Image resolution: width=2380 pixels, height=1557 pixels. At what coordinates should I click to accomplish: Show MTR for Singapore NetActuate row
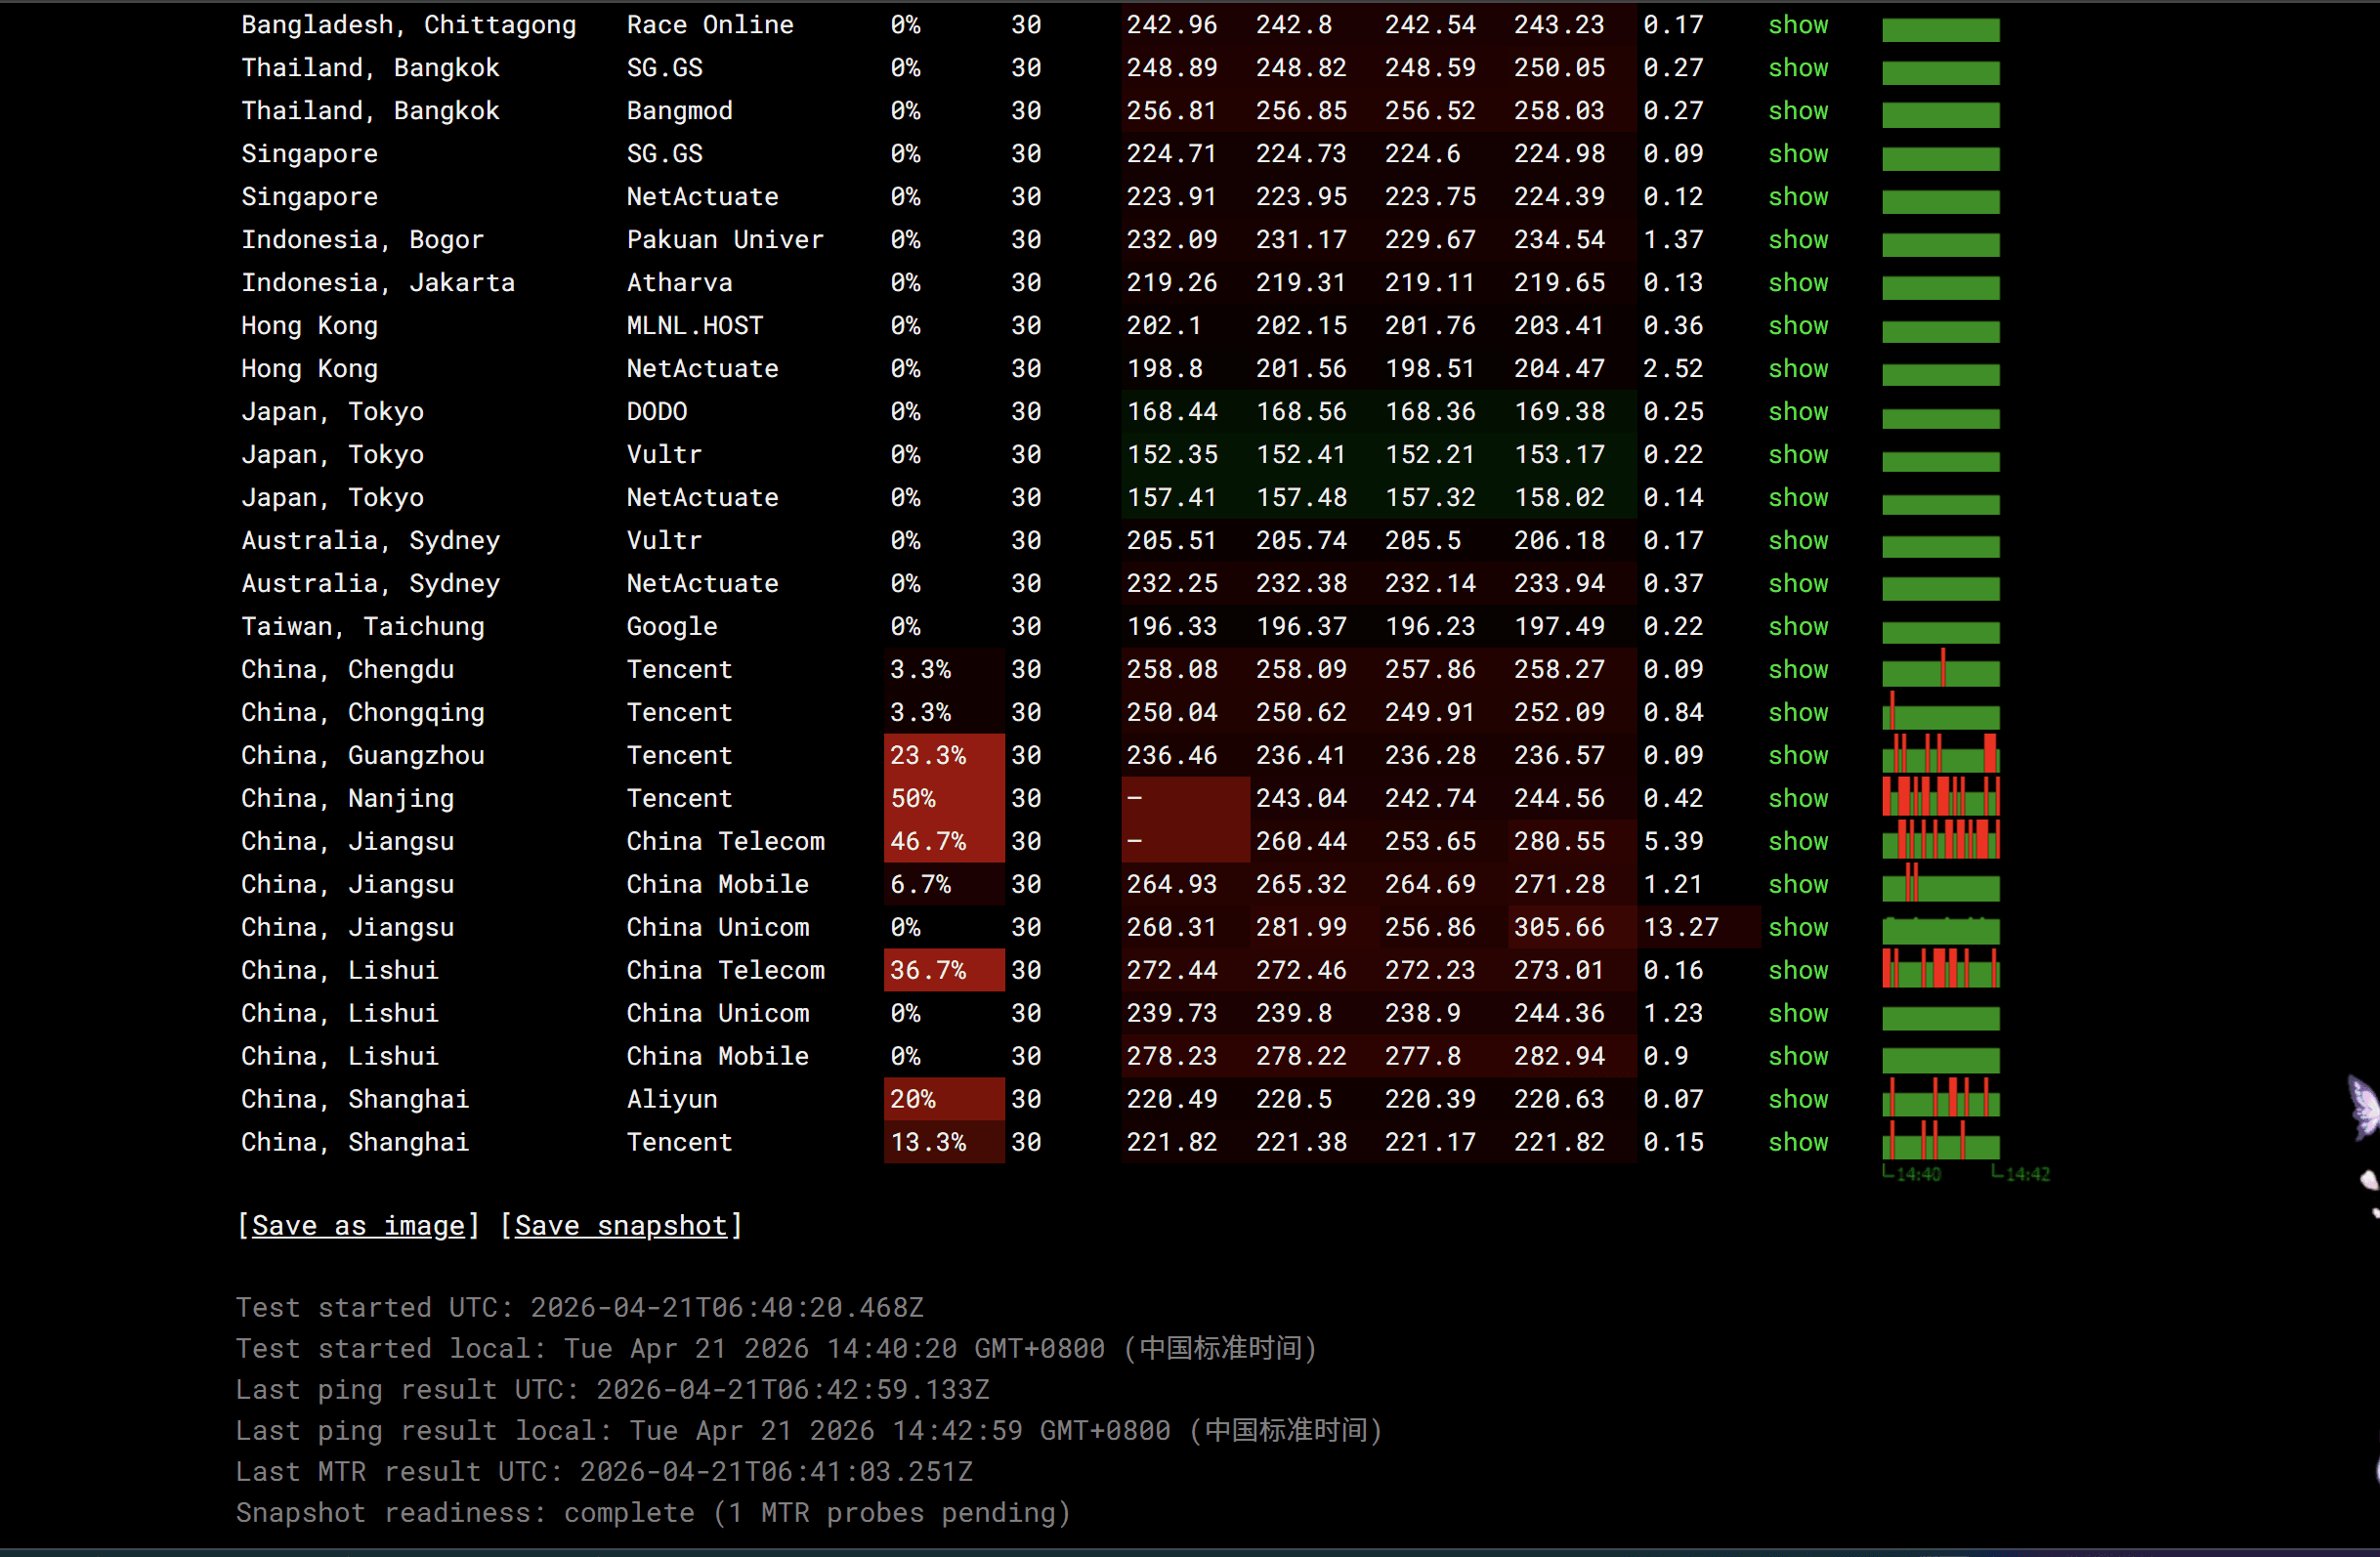point(1798,197)
